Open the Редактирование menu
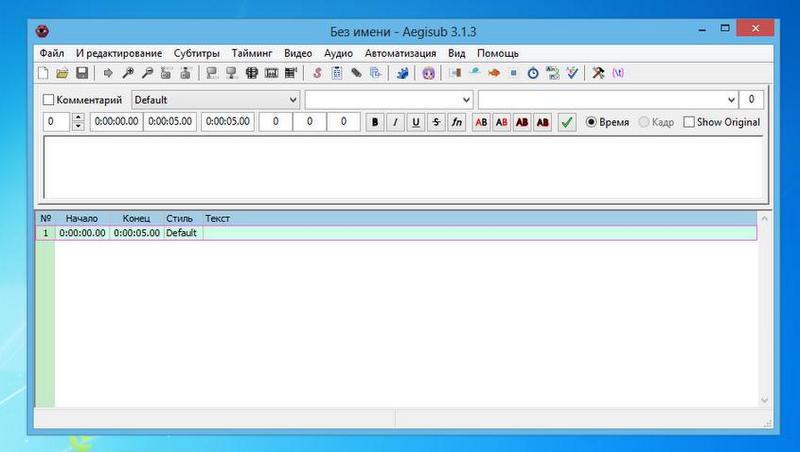Image resolution: width=800 pixels, height=452 pixels. [119, 53]
